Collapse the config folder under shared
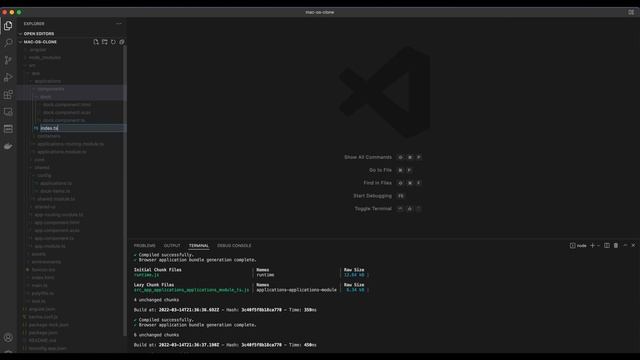This screenshot has width=640, height=360. click(x=44, y=176)
